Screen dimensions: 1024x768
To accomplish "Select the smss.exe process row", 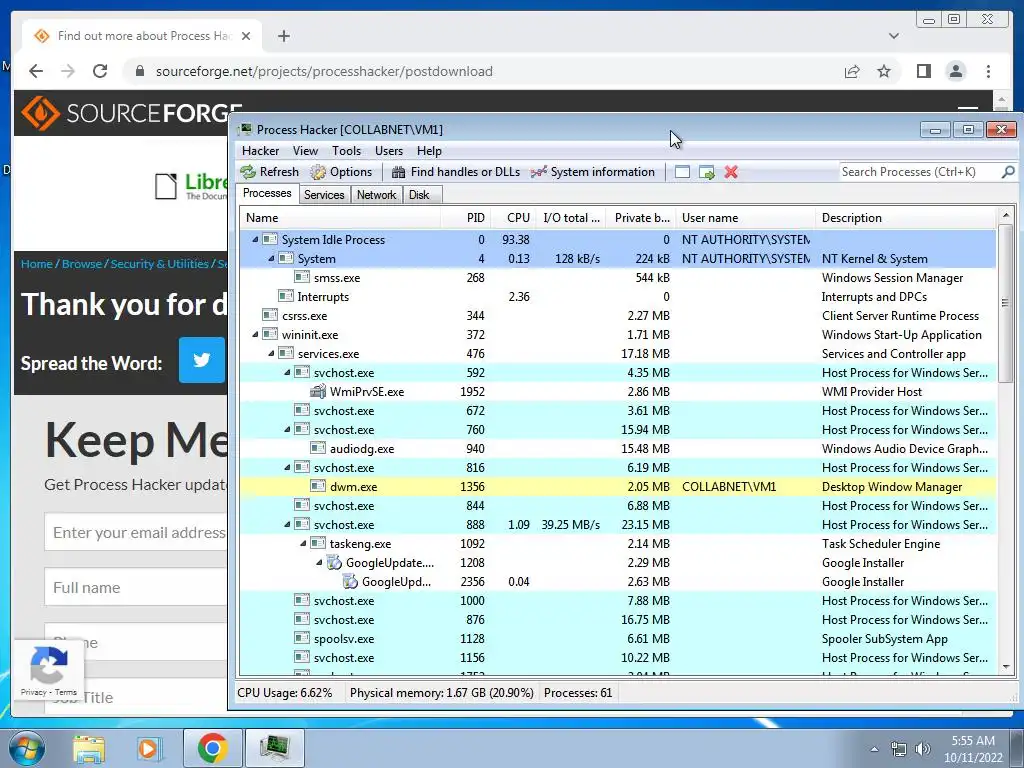I will point(618,278).
